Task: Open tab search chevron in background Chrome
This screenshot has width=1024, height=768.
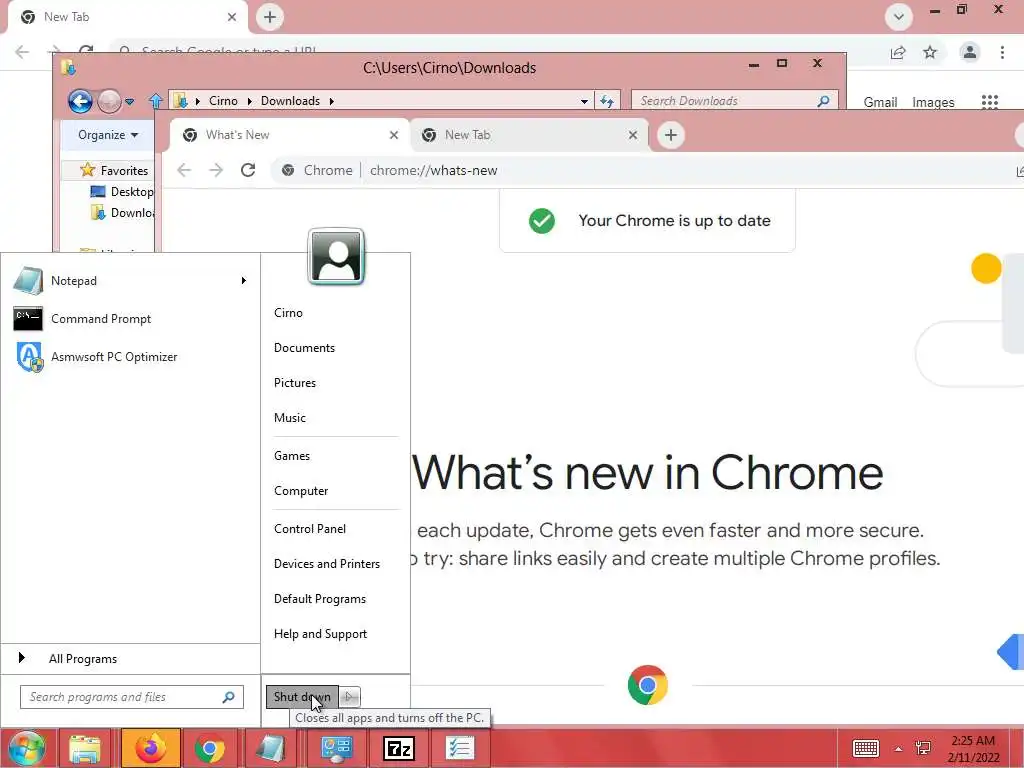Action: click(x=899, y=17)
